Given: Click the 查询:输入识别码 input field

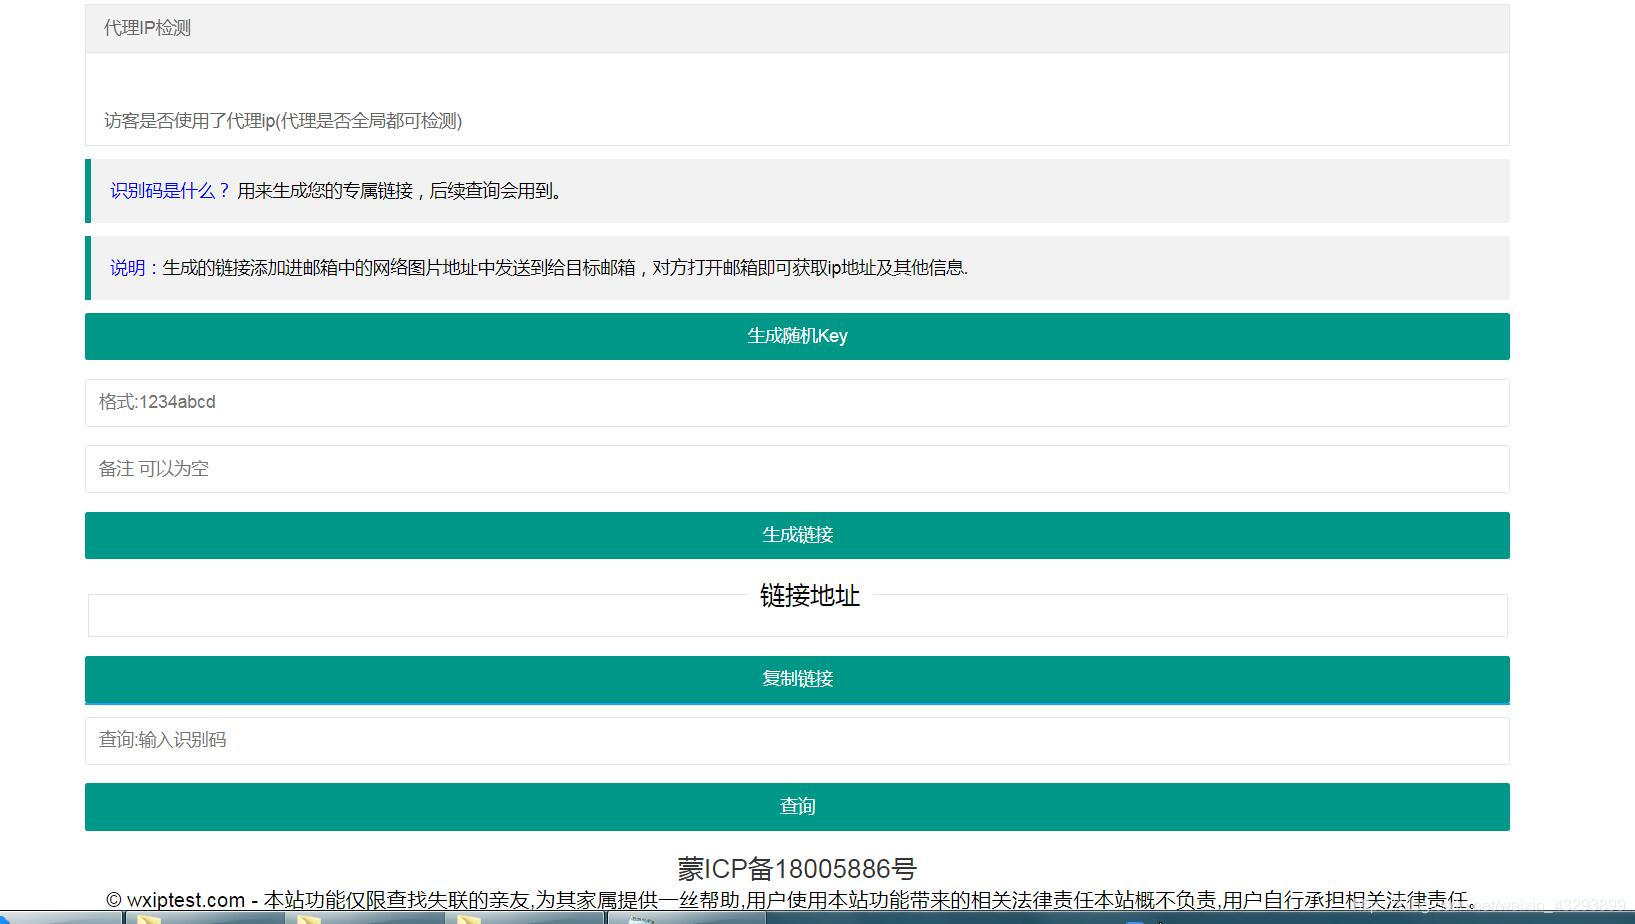Looking at the screenshot, I should (797, 740).
